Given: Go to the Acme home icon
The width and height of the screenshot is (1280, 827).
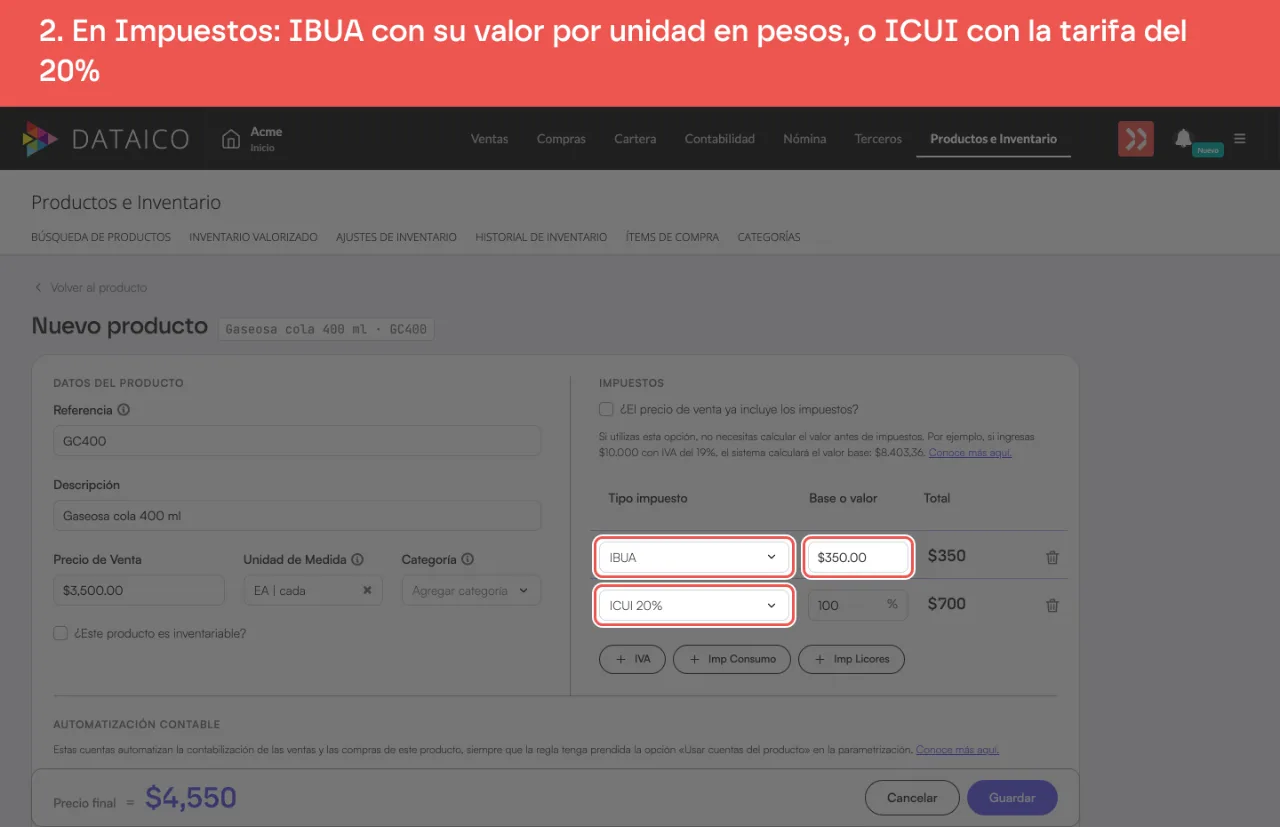Looking at the screenshot, I should click(x=231, y=139).
